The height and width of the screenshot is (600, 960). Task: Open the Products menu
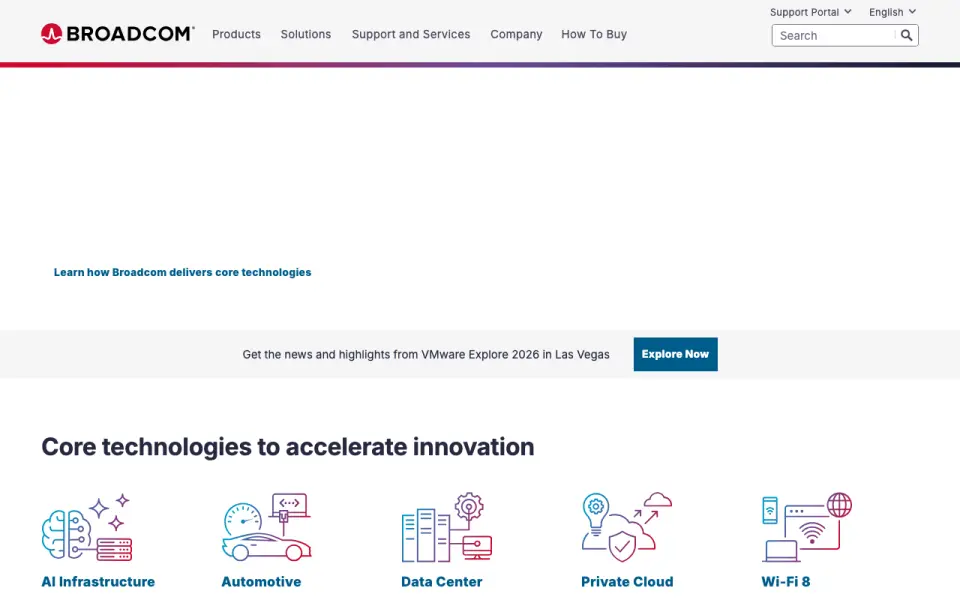[236, 34]
